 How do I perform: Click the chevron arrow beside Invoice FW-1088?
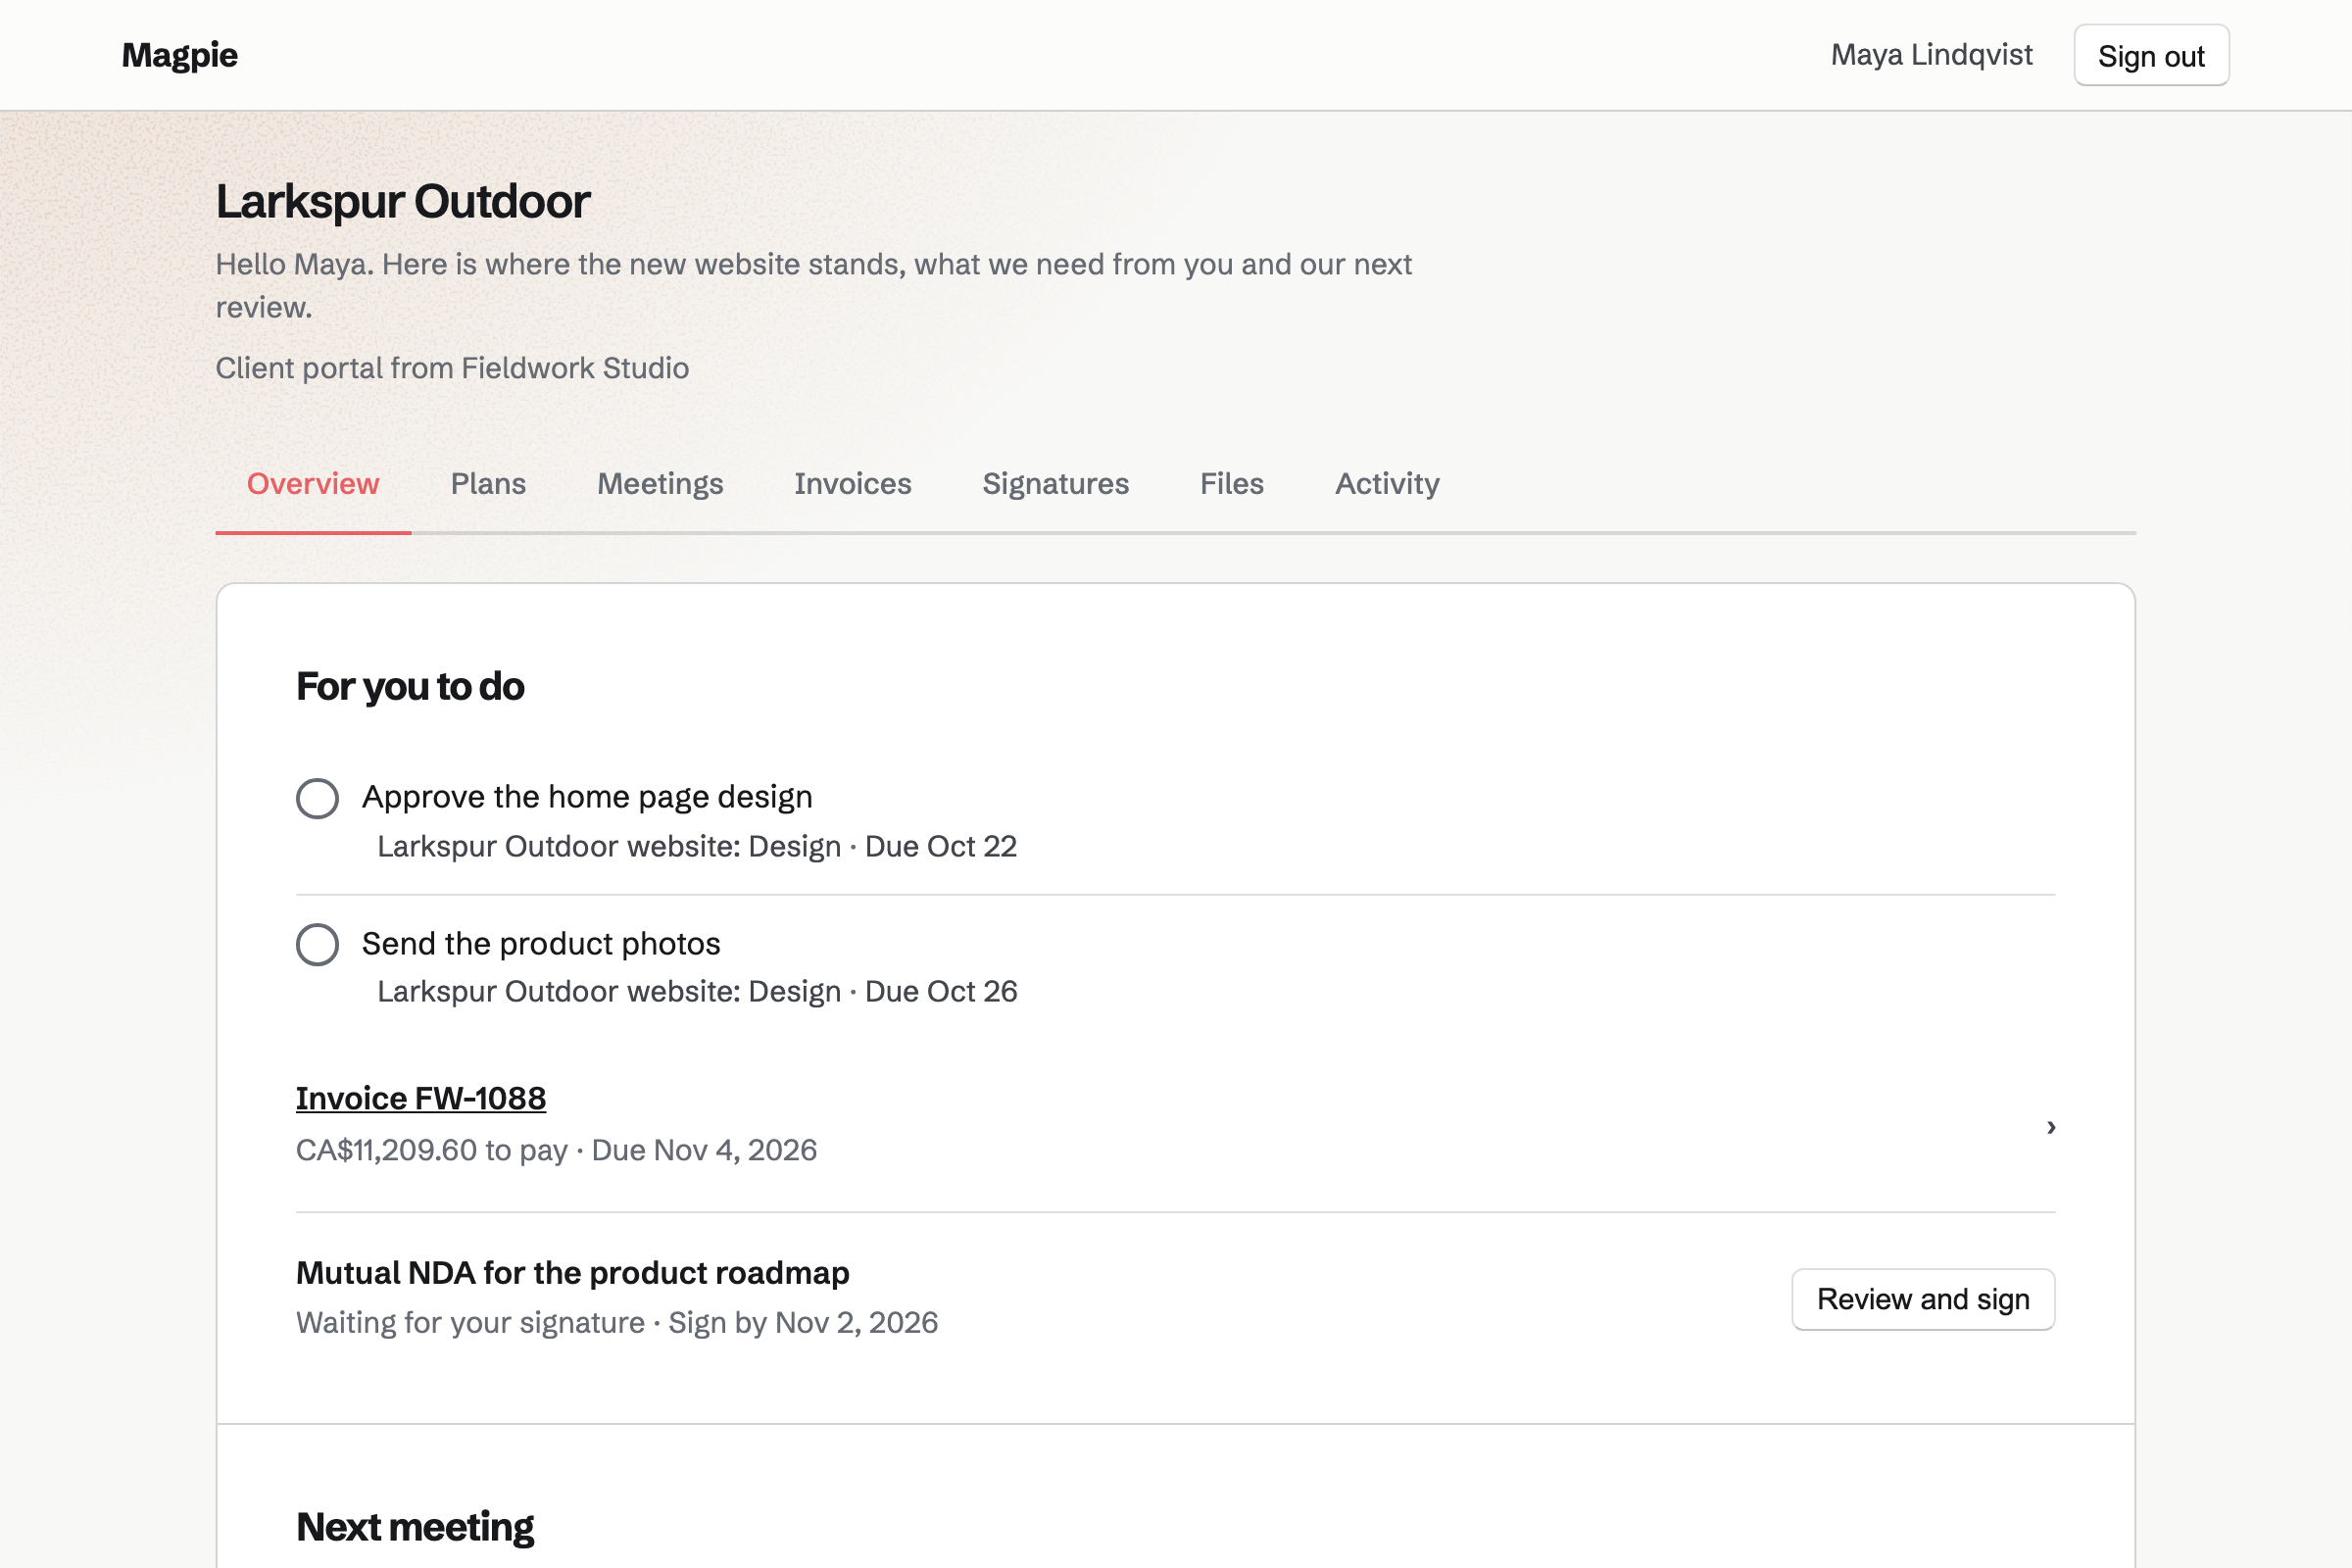point(2051,1127)
